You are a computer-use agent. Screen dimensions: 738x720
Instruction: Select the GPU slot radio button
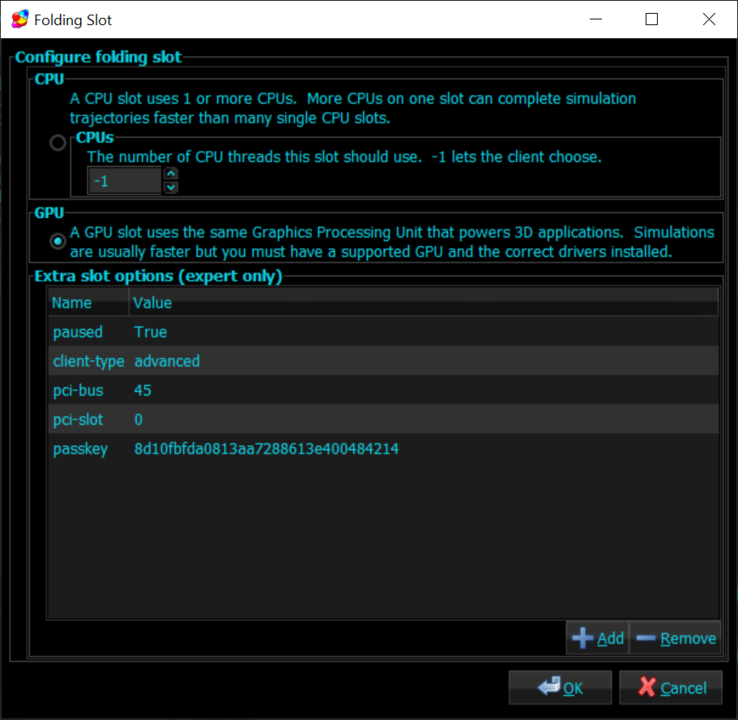click(58, 241)
